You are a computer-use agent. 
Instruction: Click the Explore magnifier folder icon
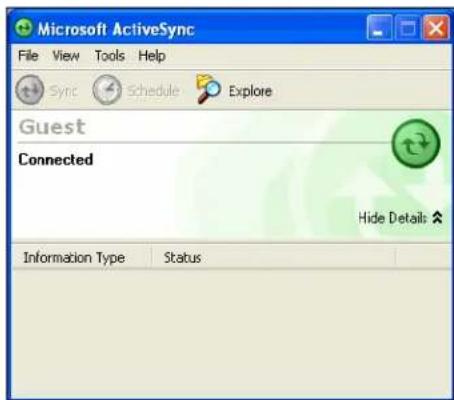pos(208,89)
